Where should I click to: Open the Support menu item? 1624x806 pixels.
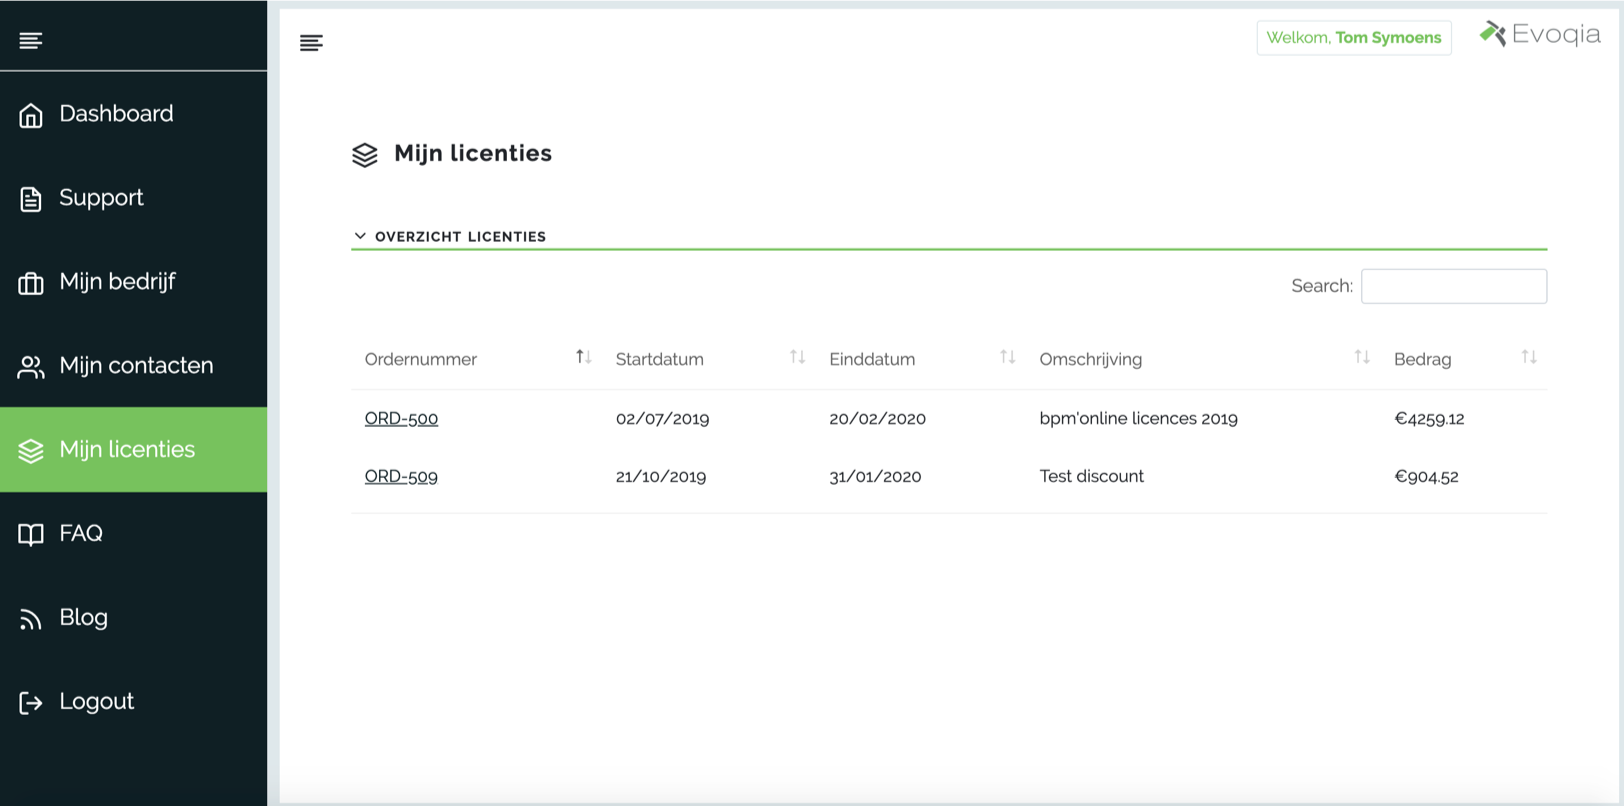pyautogui.click(x=133, y=198)
